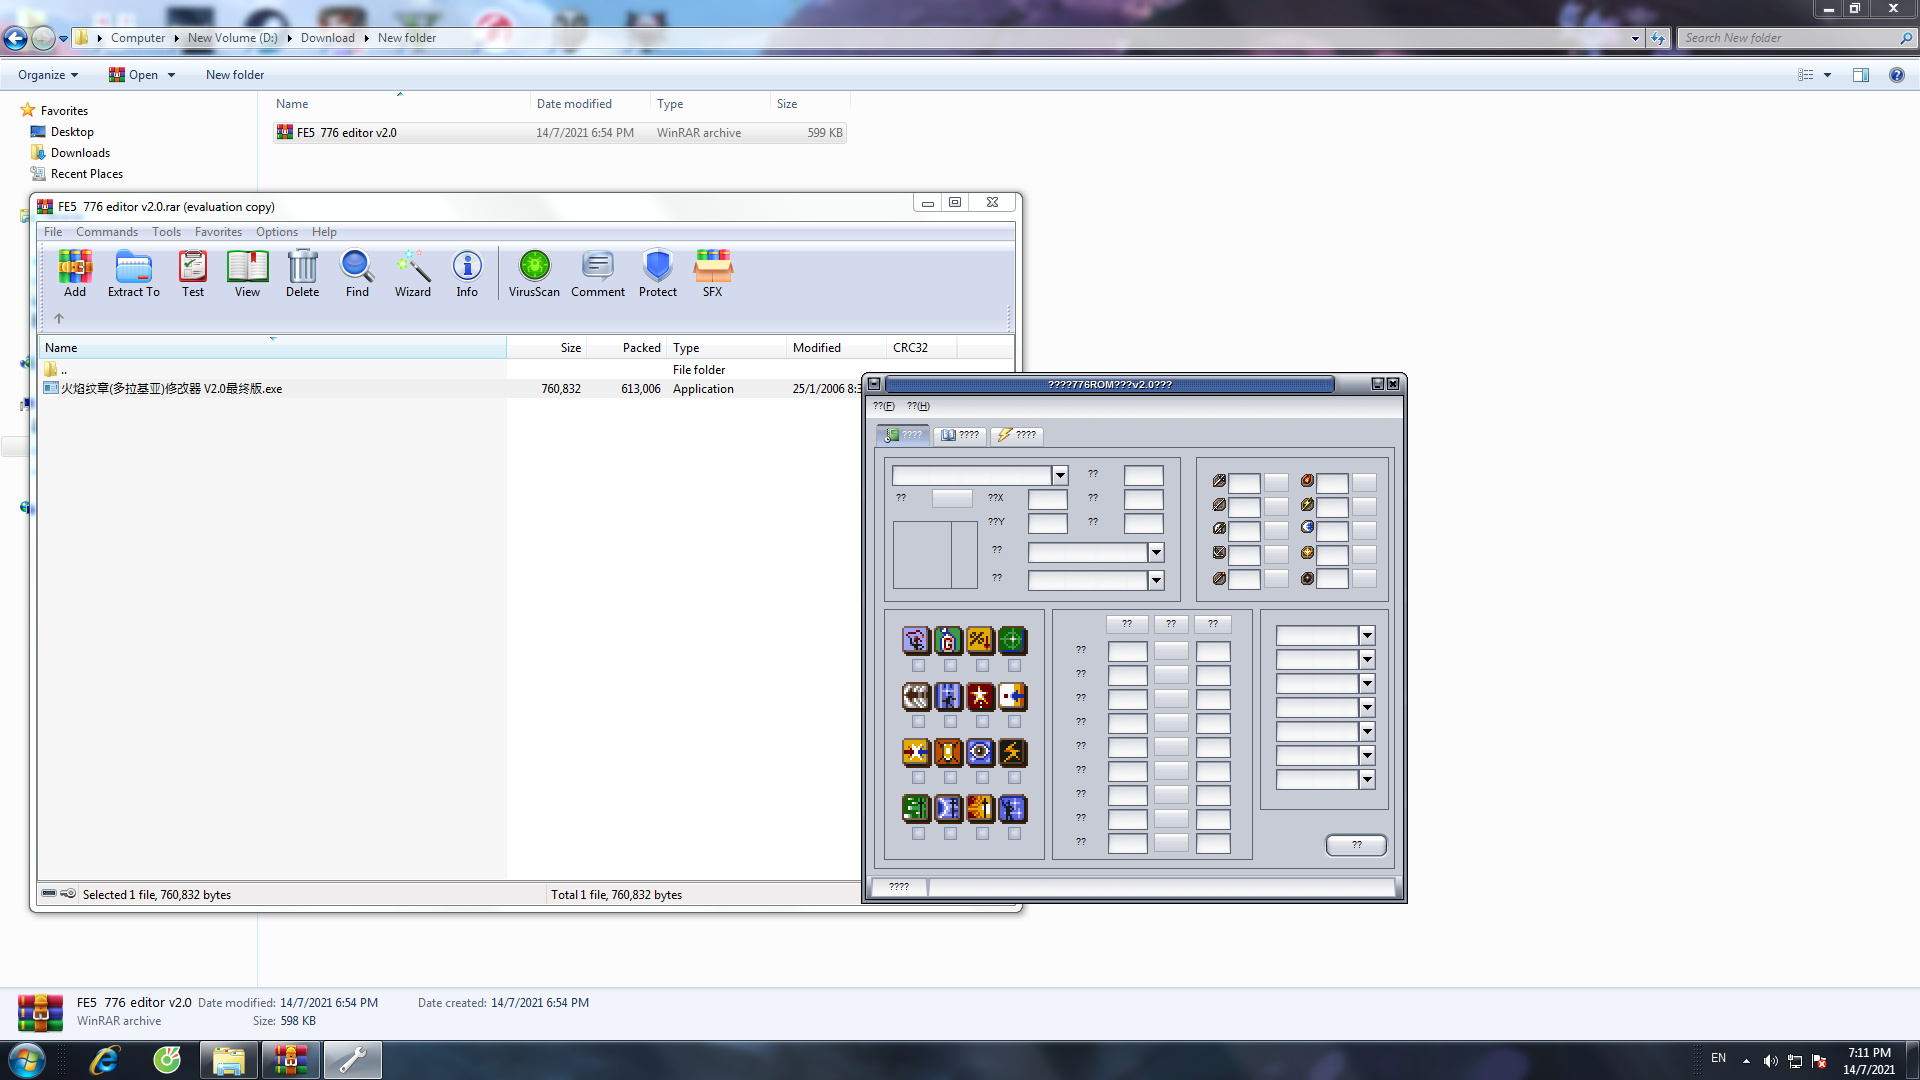Screen dimensions: 1920x1080
Task: Open first dropdown in right item list
Action: coord(1367,636)
